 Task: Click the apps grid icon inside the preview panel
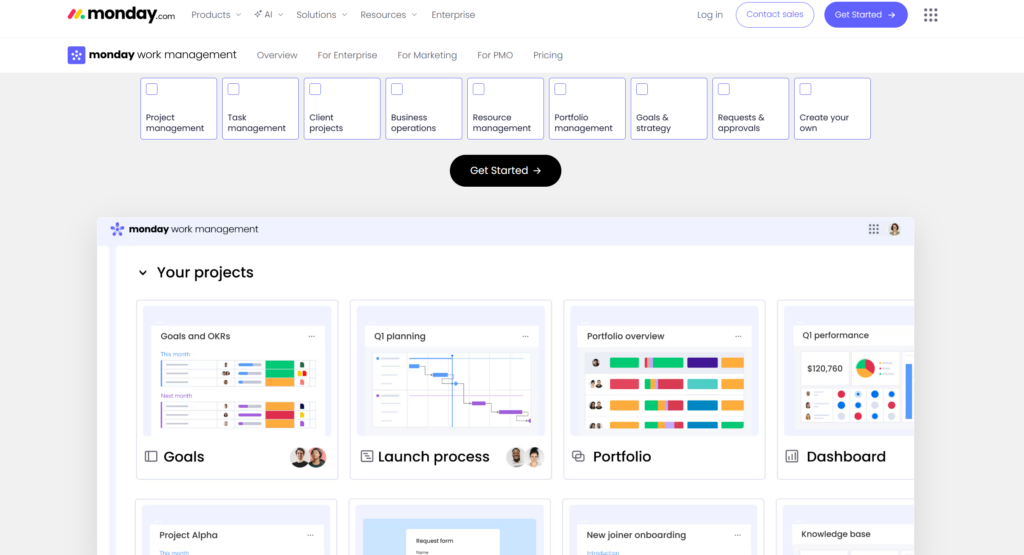(x=874, y=229)
